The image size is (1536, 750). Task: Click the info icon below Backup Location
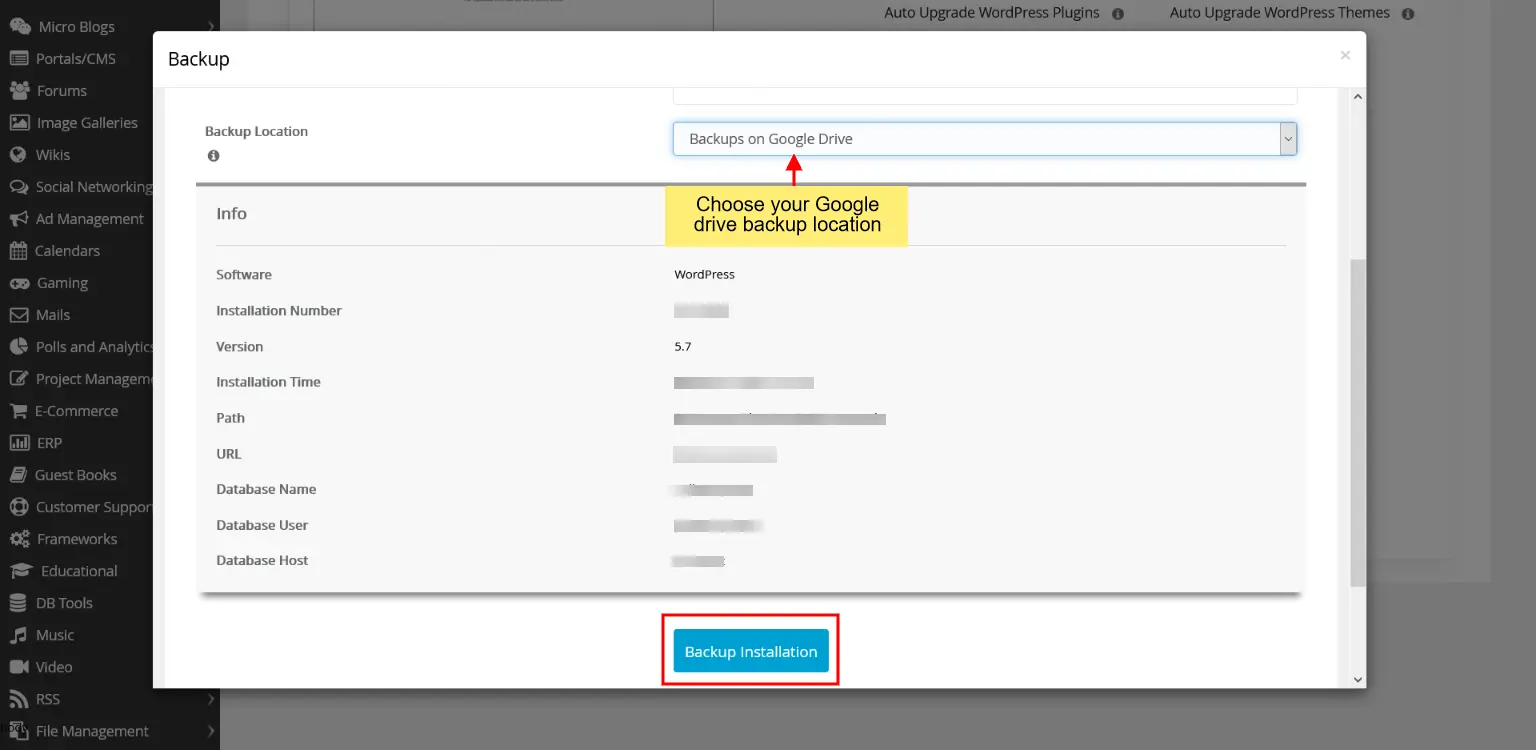214,155
